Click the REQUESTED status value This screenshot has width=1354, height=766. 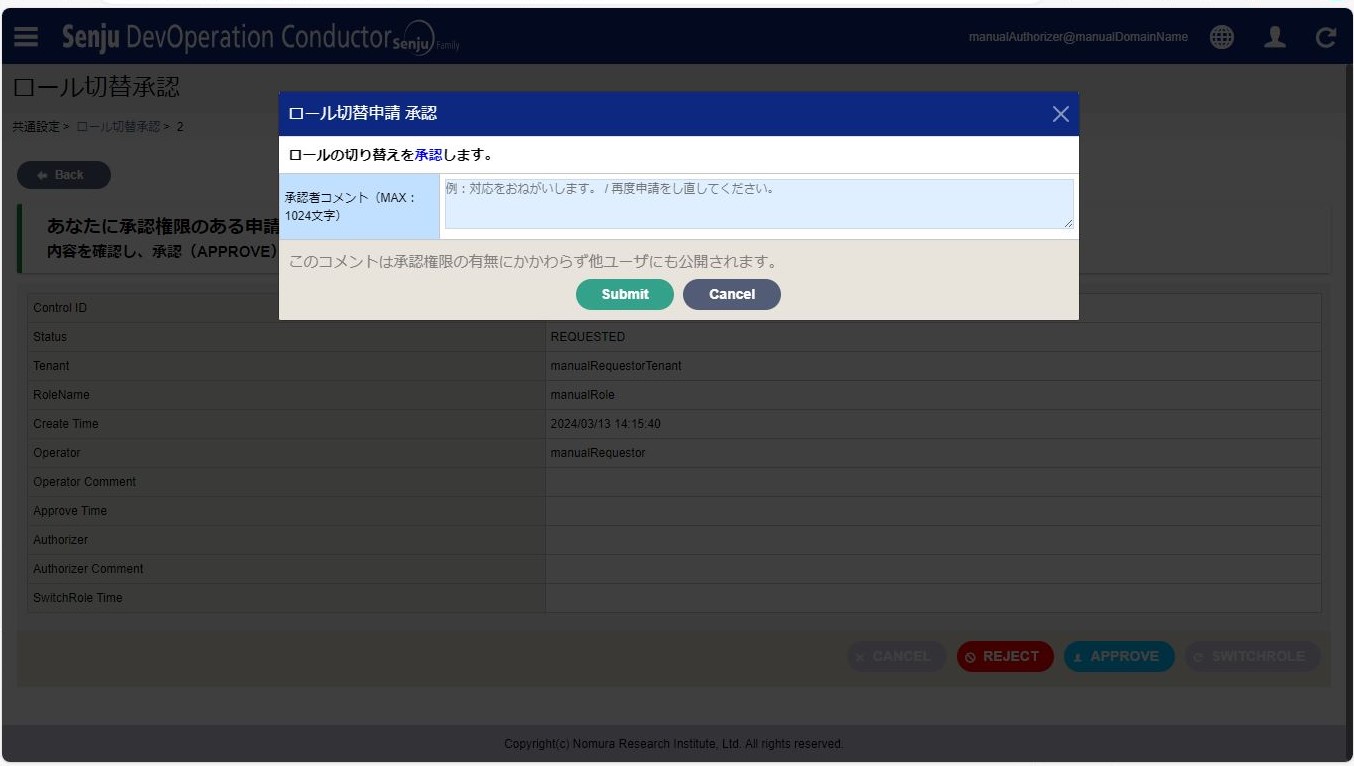pyautogui.click(x=588, y=337)
